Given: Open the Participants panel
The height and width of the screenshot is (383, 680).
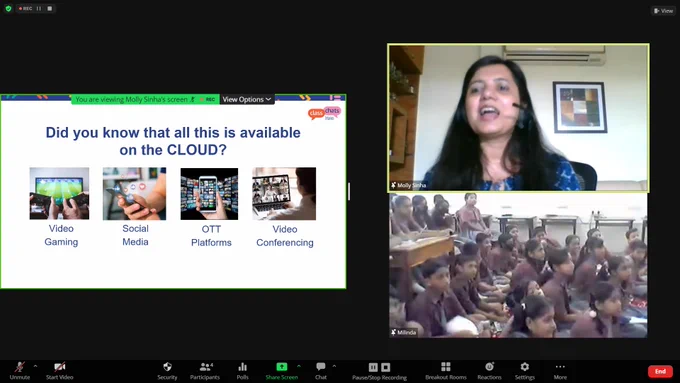Looking at the screenshot, I should pyautogui.click(x=205, y=371).
